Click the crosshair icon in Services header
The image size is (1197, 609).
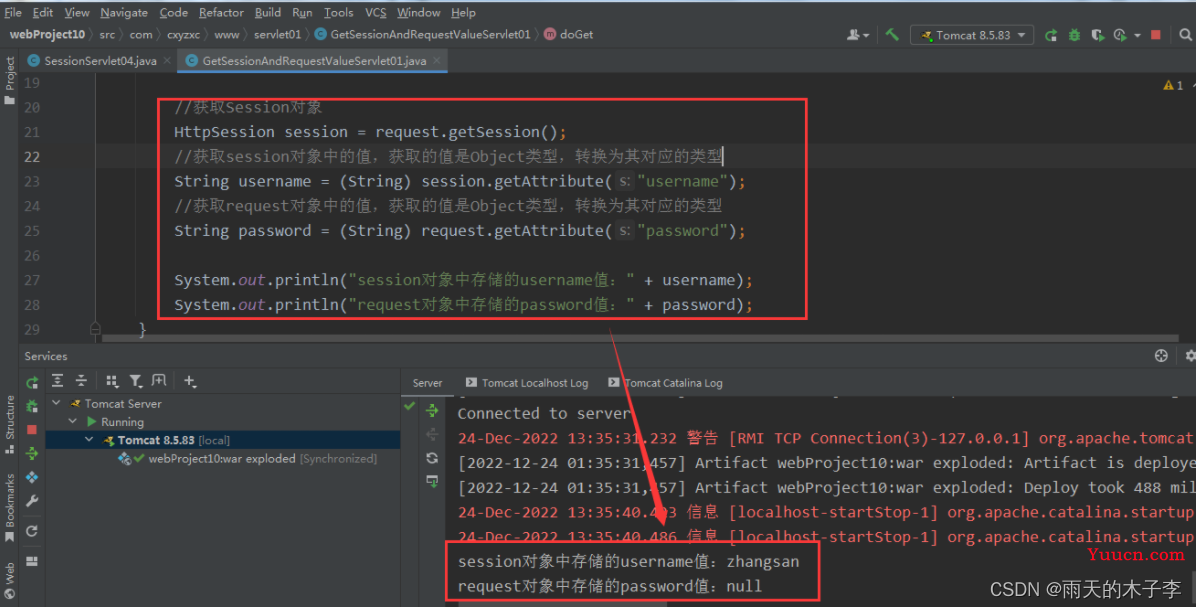[1161, 356]
